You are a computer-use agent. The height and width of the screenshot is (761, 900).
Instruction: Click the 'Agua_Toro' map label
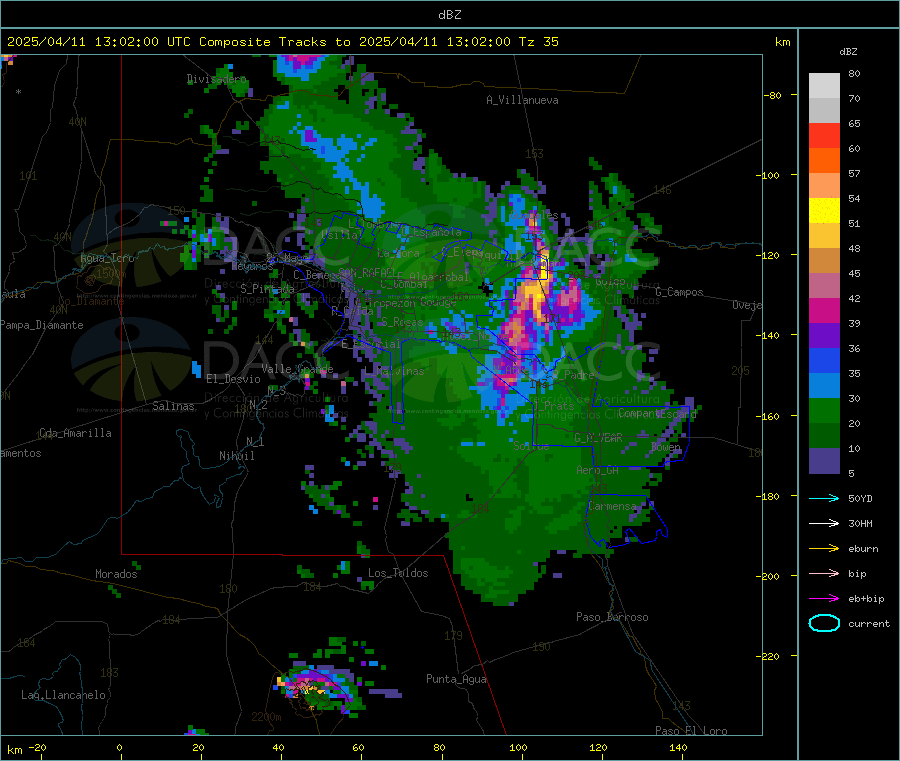(107, 258)
